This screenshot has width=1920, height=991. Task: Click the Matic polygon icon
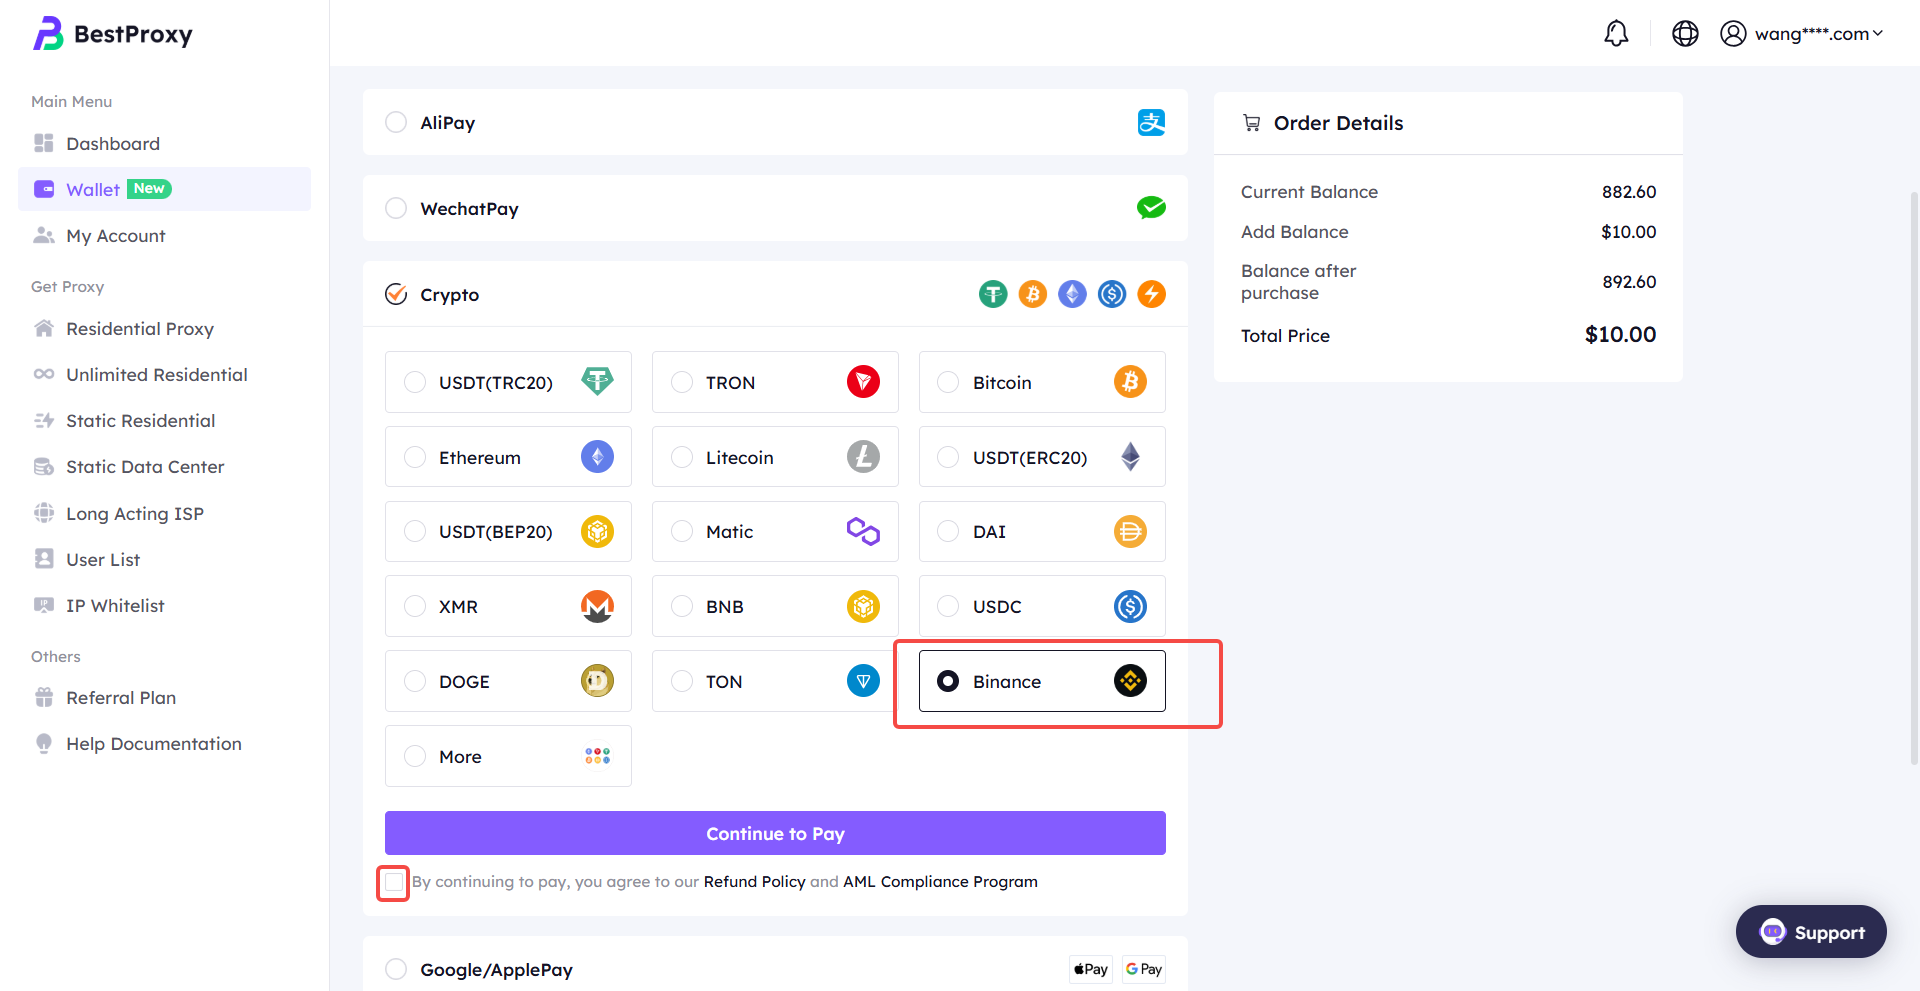click(863, 532)
